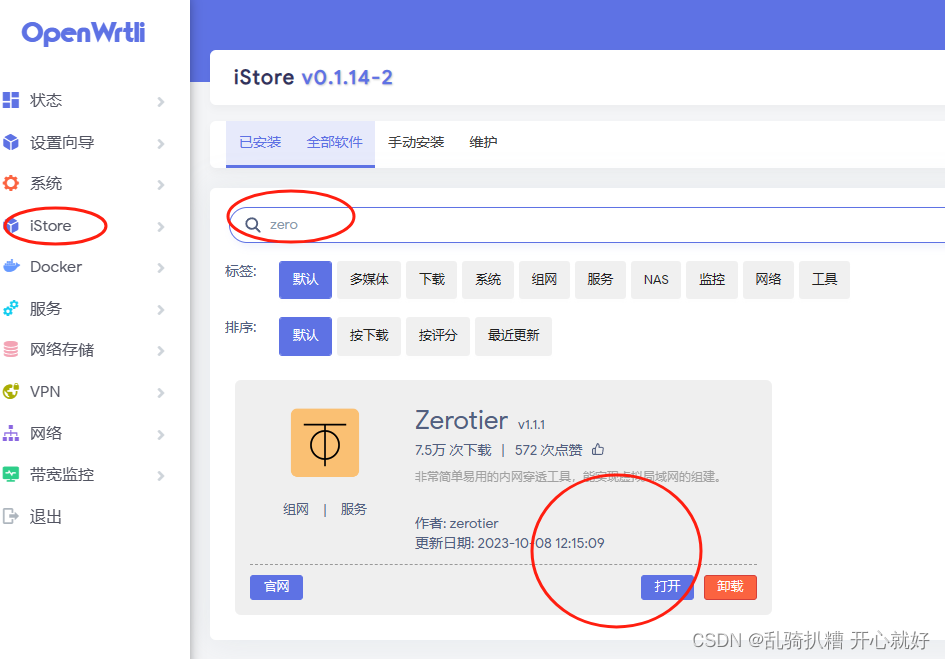Click the iStore v0.1.14-2 heading
The image size is (945, 659).
(x=313, y=77)
